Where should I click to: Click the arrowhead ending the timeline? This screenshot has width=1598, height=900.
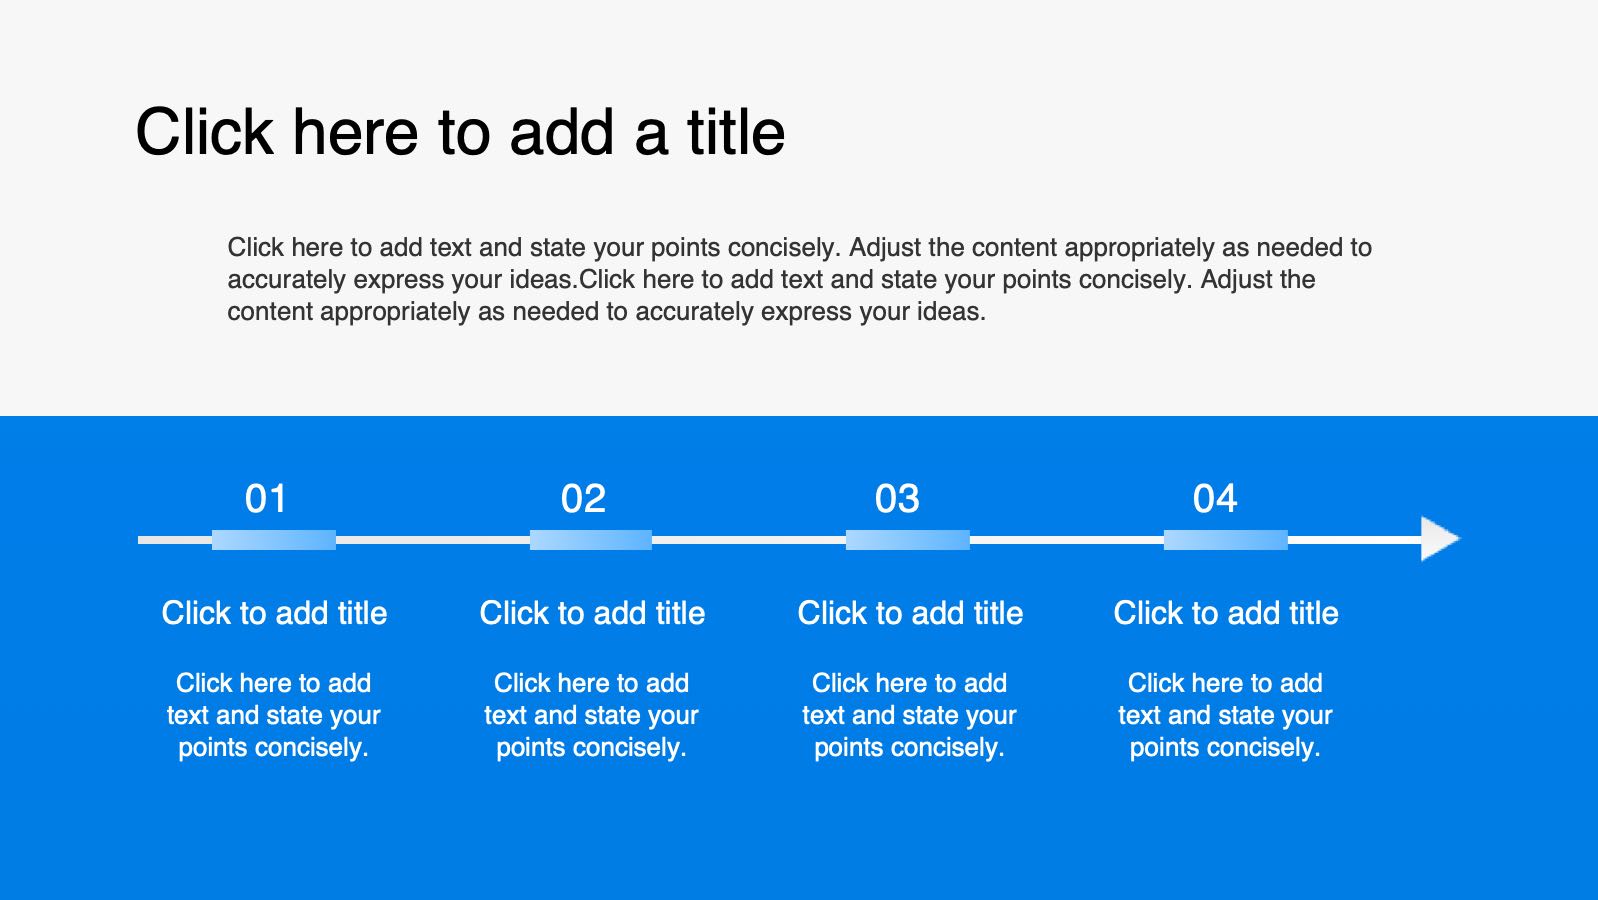click(1439, 539)
